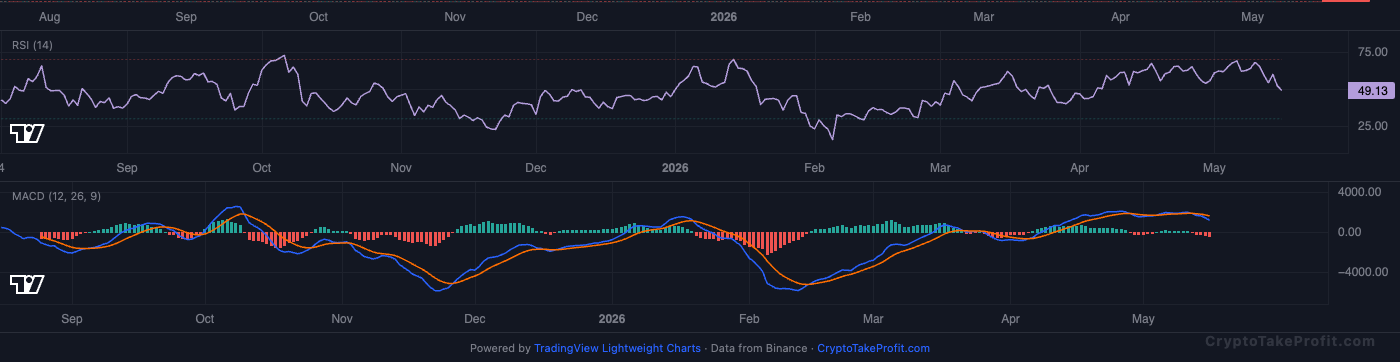Click the 2026 label on the MACD pane time axis

(x=611, y=319)
